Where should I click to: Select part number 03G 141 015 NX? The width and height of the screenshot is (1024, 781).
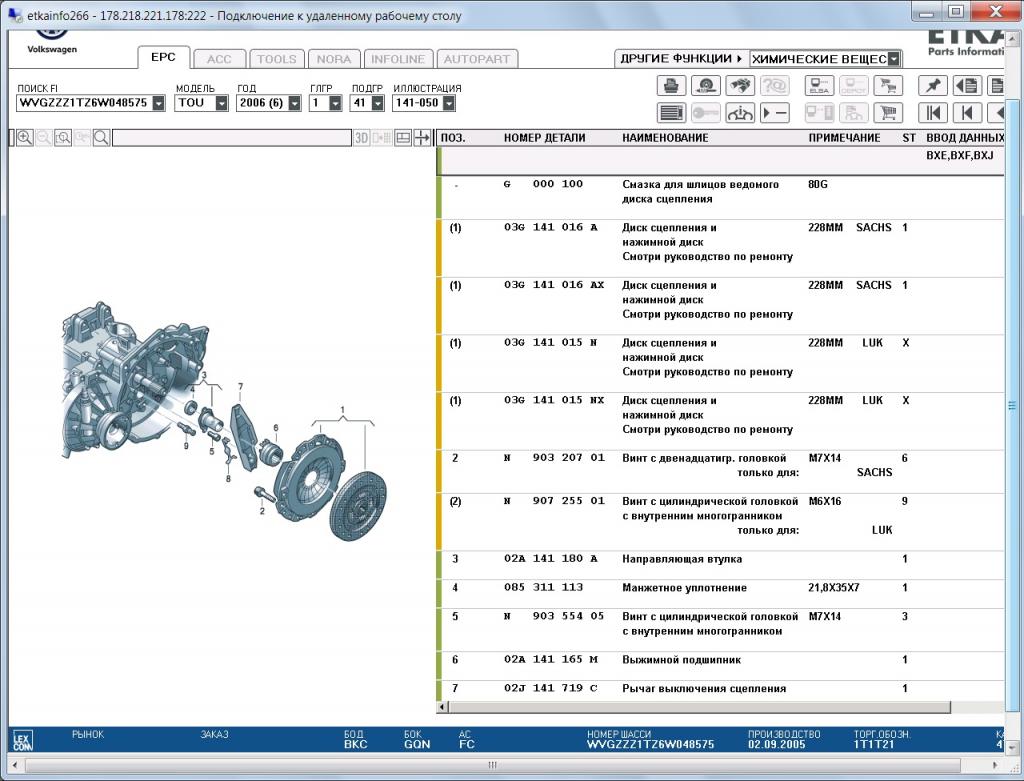[554, 400]
